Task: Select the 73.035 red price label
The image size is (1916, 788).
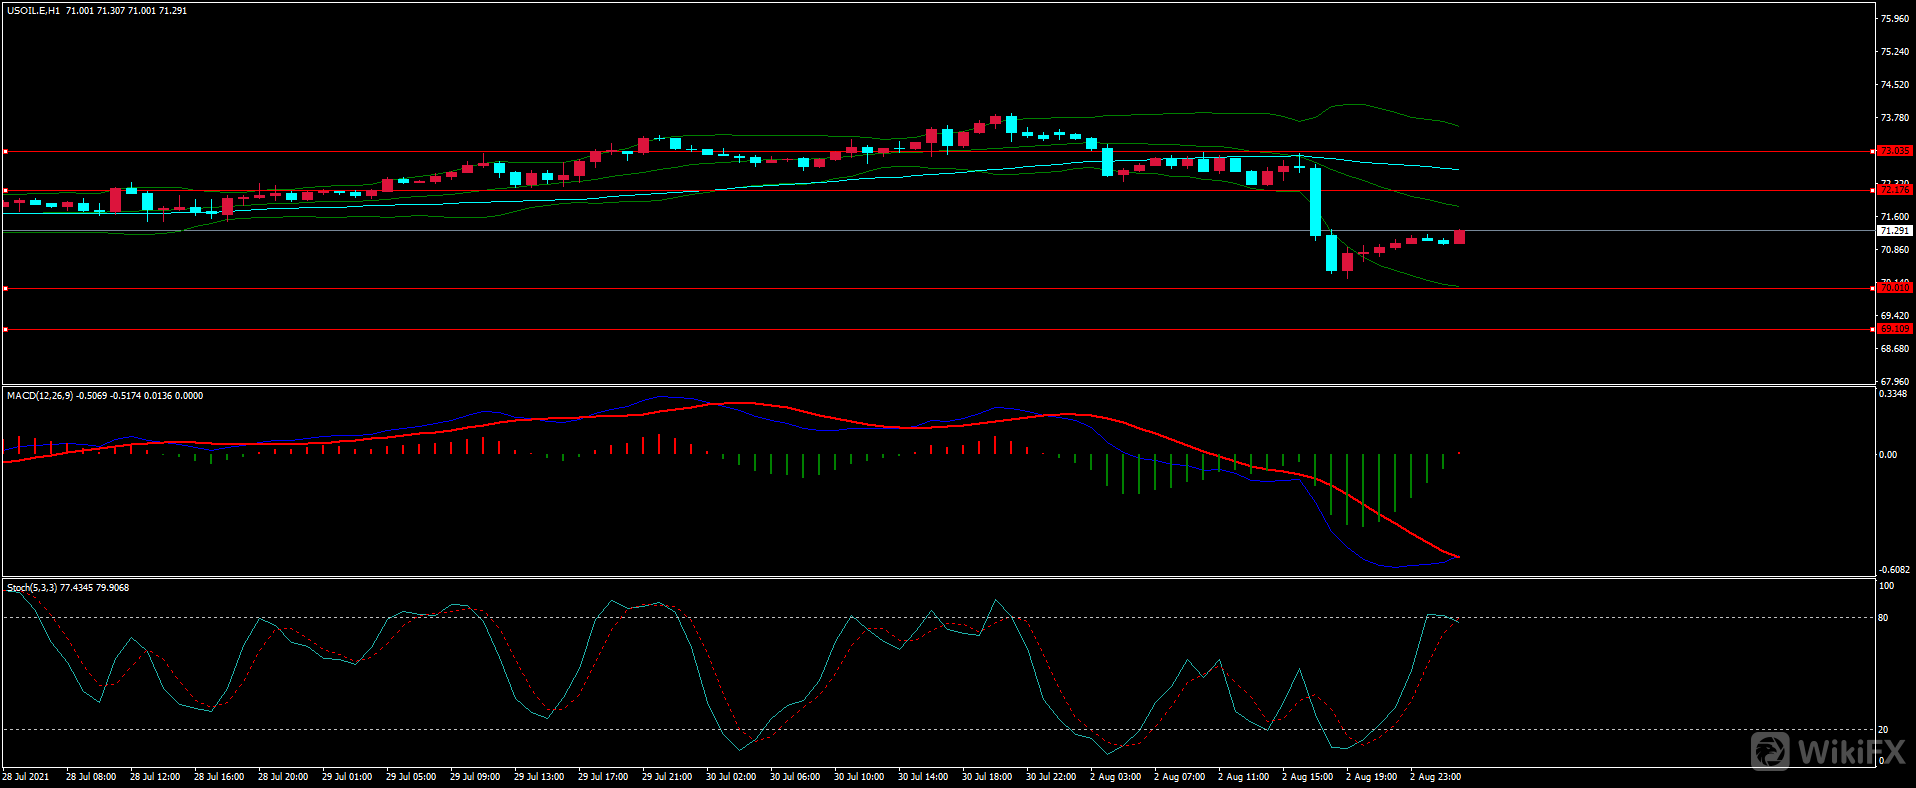Action: click(x=1894, y=151)
